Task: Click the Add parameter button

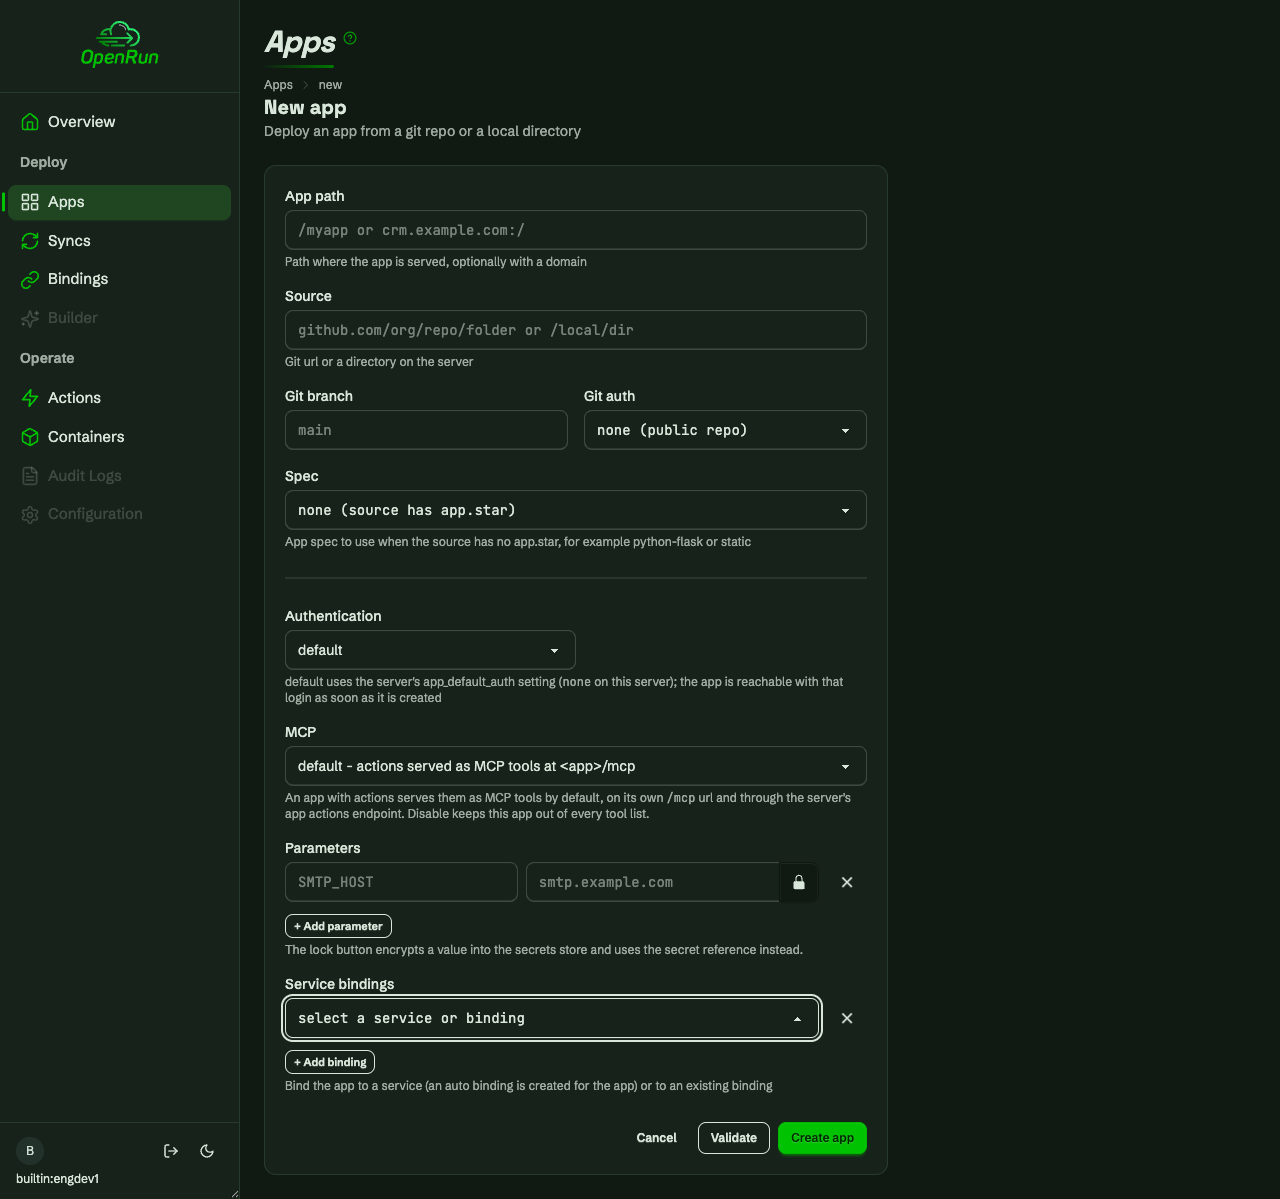Action: pyautogui.click(x=338, y=926)
